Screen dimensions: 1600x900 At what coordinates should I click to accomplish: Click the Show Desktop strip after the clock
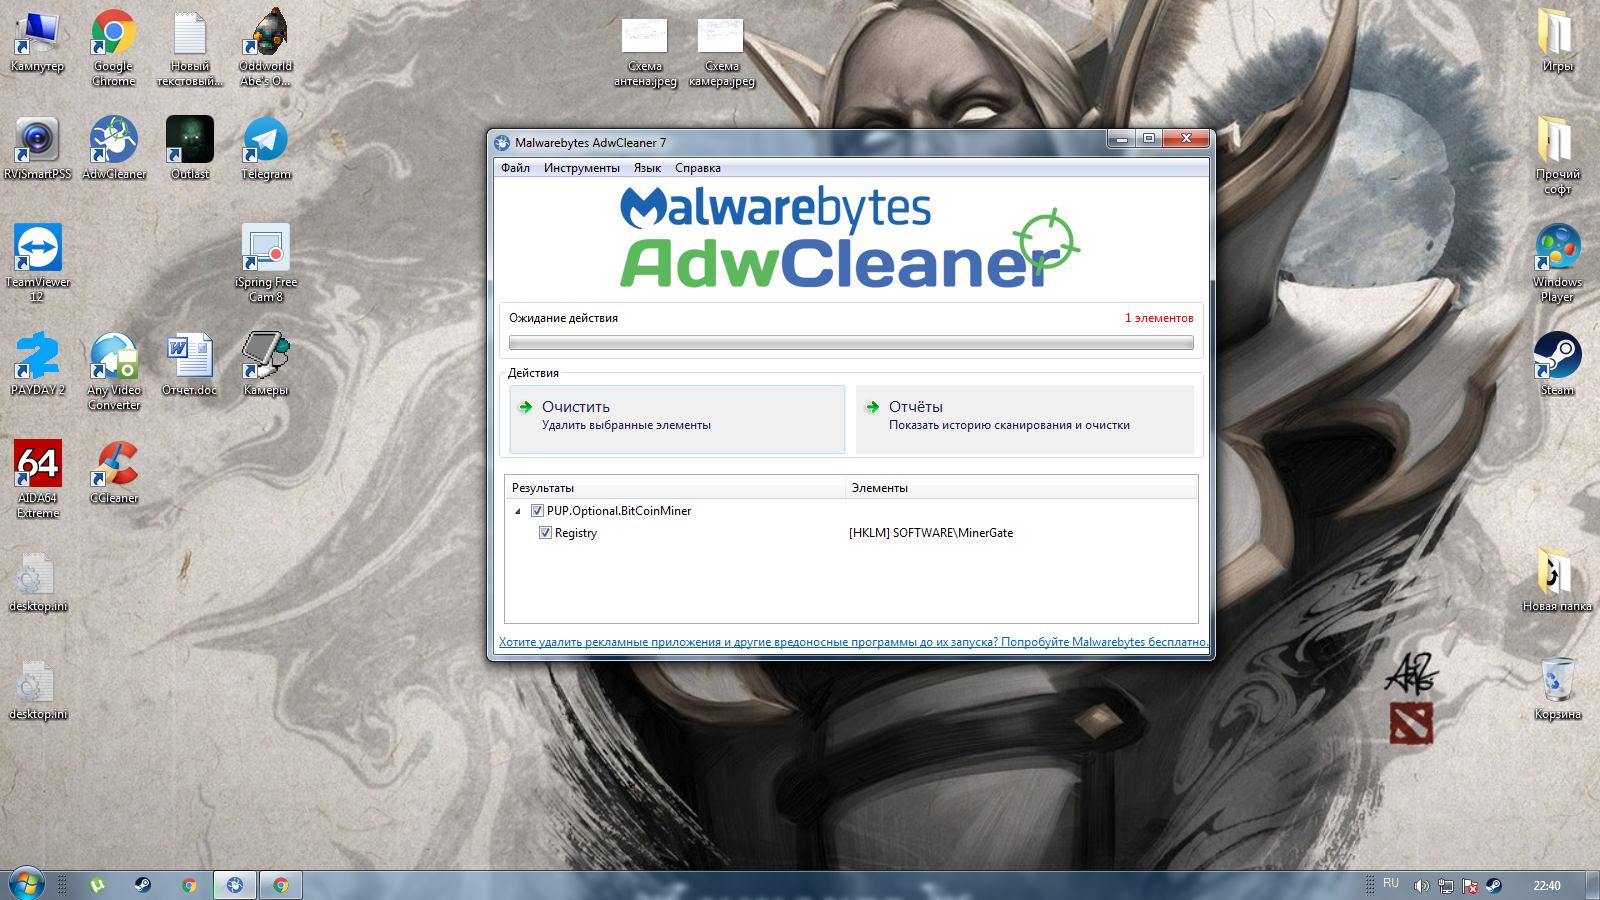click(1593, 885)
